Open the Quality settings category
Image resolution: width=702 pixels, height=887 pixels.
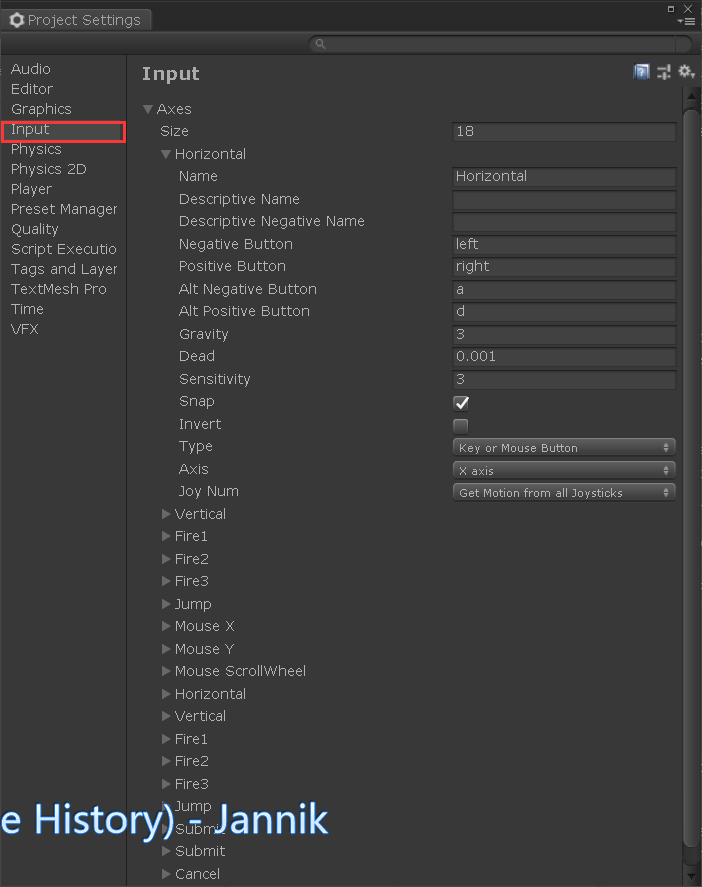pyautogui.click(x=35, y=229)
